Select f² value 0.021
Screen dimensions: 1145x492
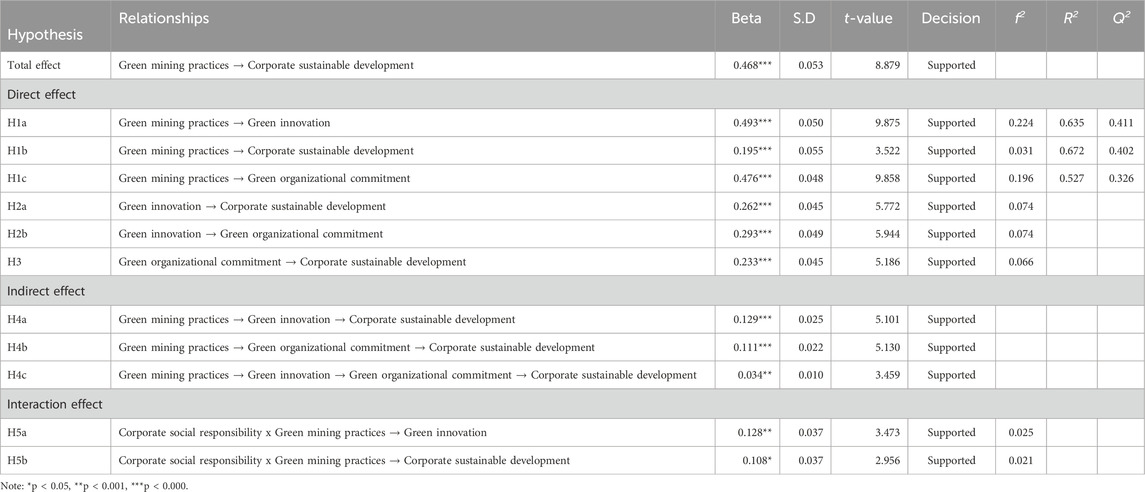tap(1021, 461)
